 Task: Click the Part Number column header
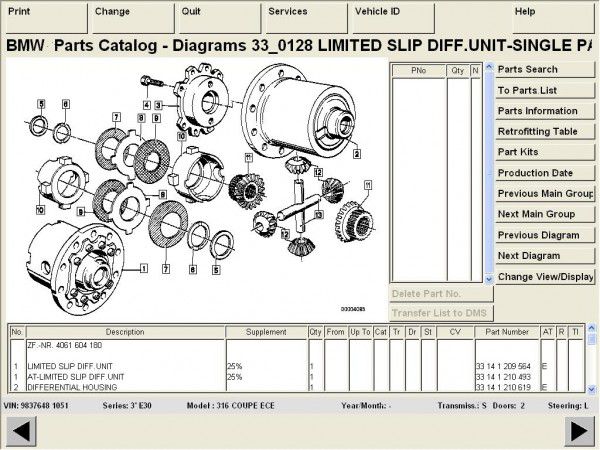point(507,332)
